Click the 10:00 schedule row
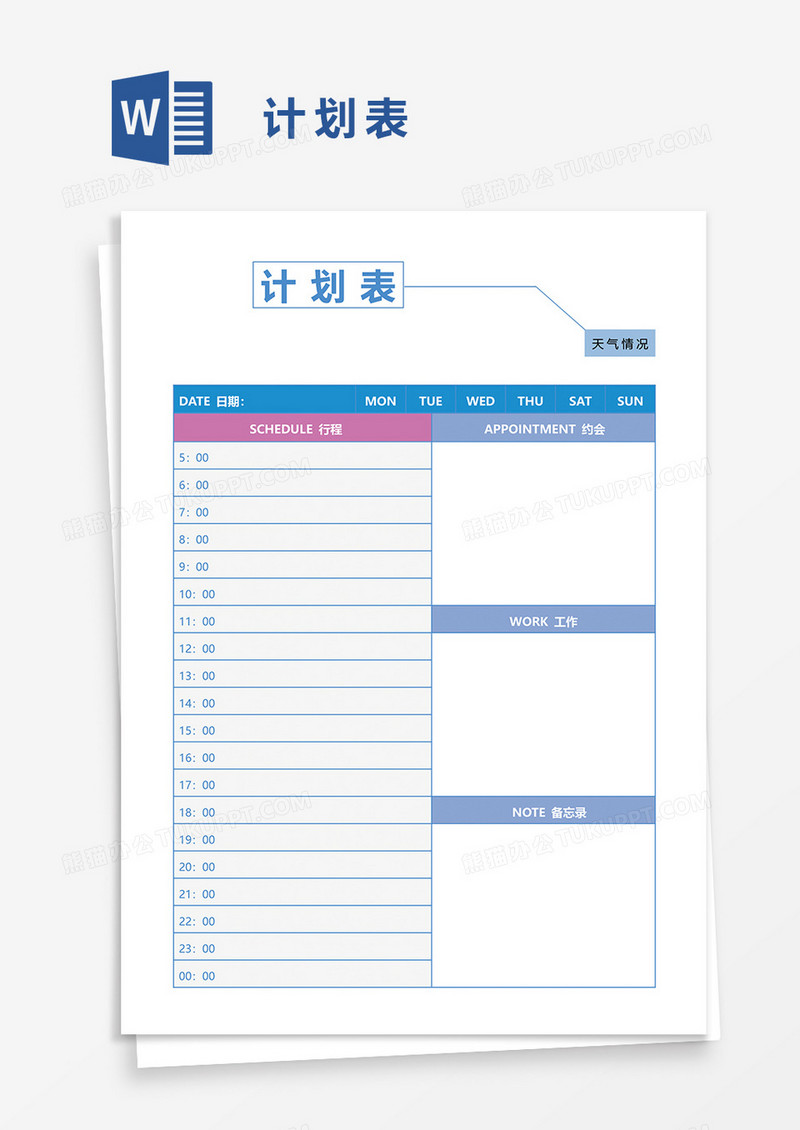Viewport: 800px width, 1130px height. pyautogui.click(x=303, y=592)
